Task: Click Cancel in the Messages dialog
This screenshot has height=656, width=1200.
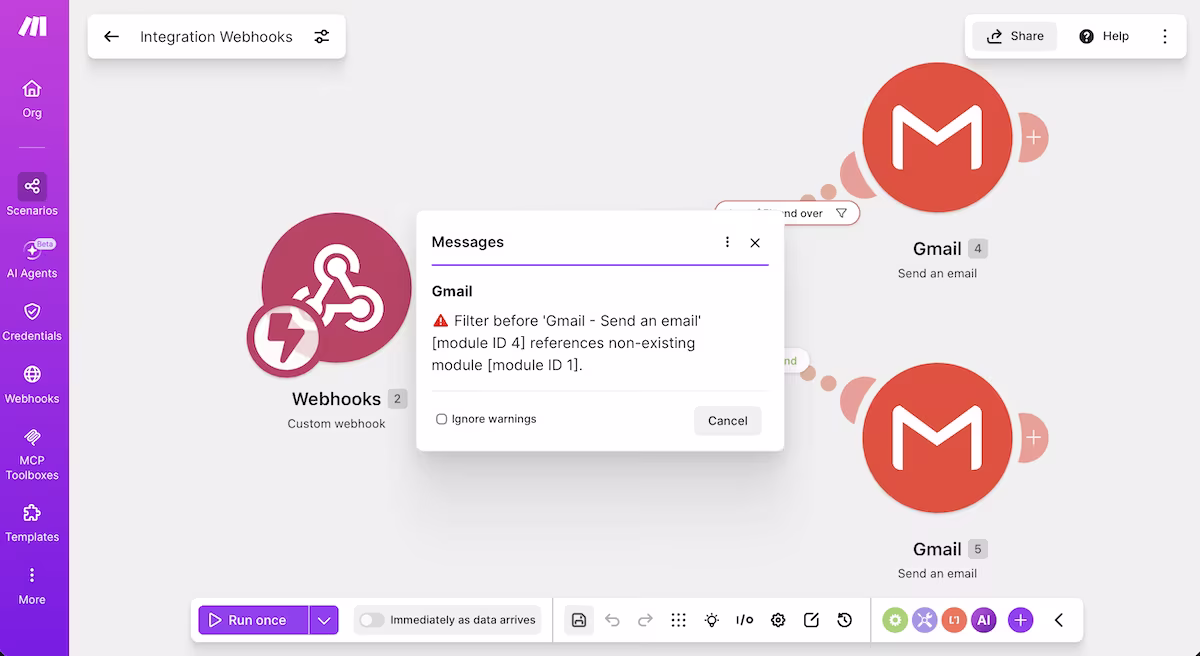Action: point(728,420)
